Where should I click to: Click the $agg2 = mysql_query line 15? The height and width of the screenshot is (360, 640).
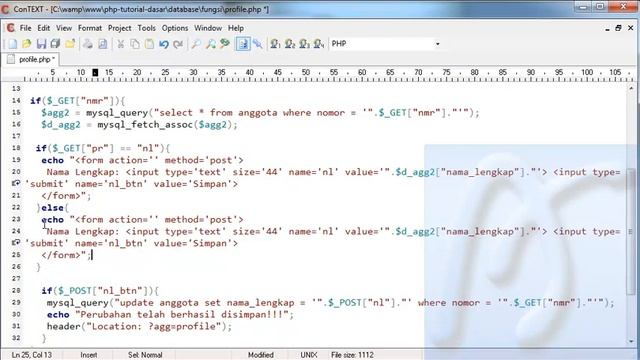pos(260,112)
